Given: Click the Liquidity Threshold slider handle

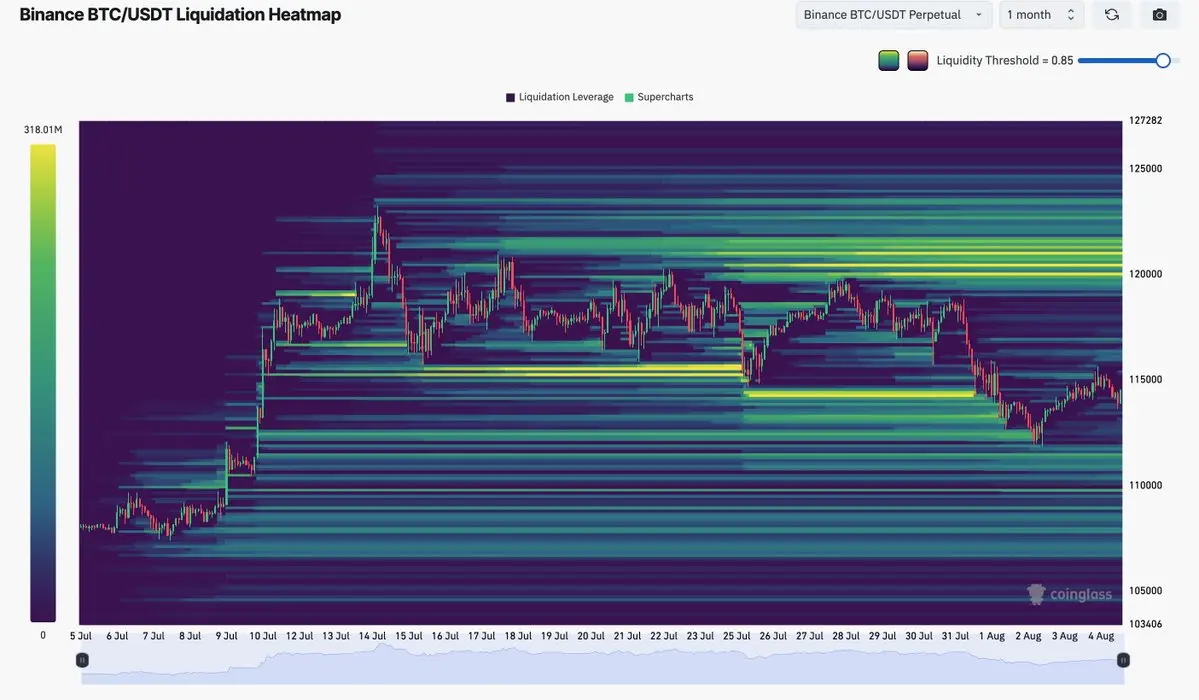Looking at the screenshot, I should coord(1162,60).
